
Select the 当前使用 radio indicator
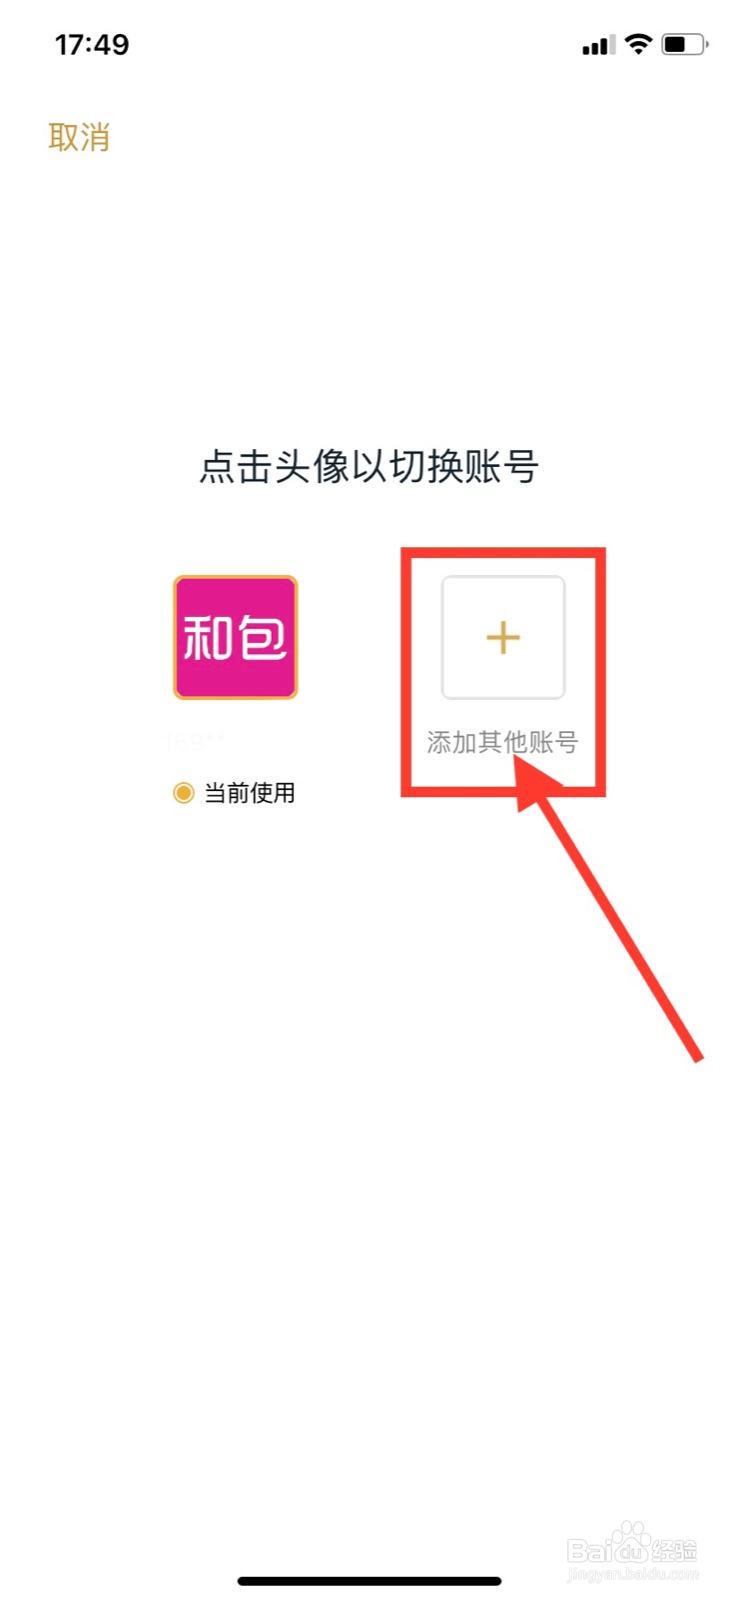coord(183,793)
